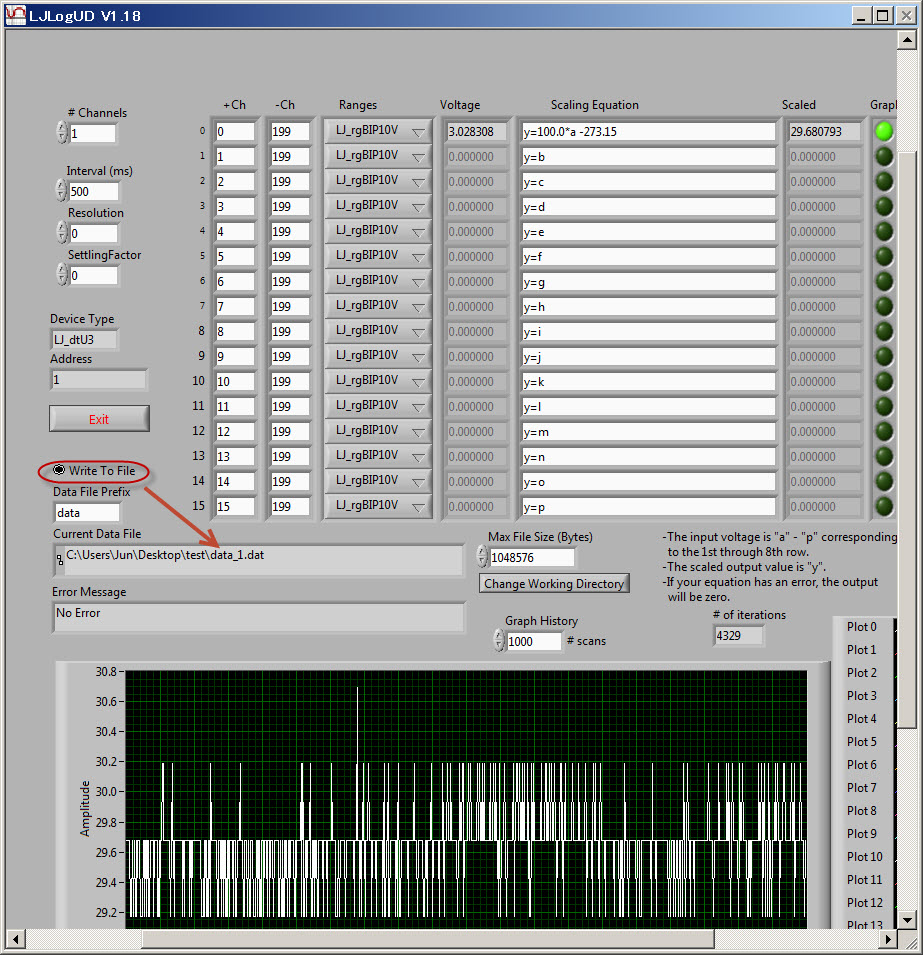This screenshot has height=955, width=923.
Task: Click the path browse icon beside Current Data File
Action: pyautogui.click(x=59, y=560)
